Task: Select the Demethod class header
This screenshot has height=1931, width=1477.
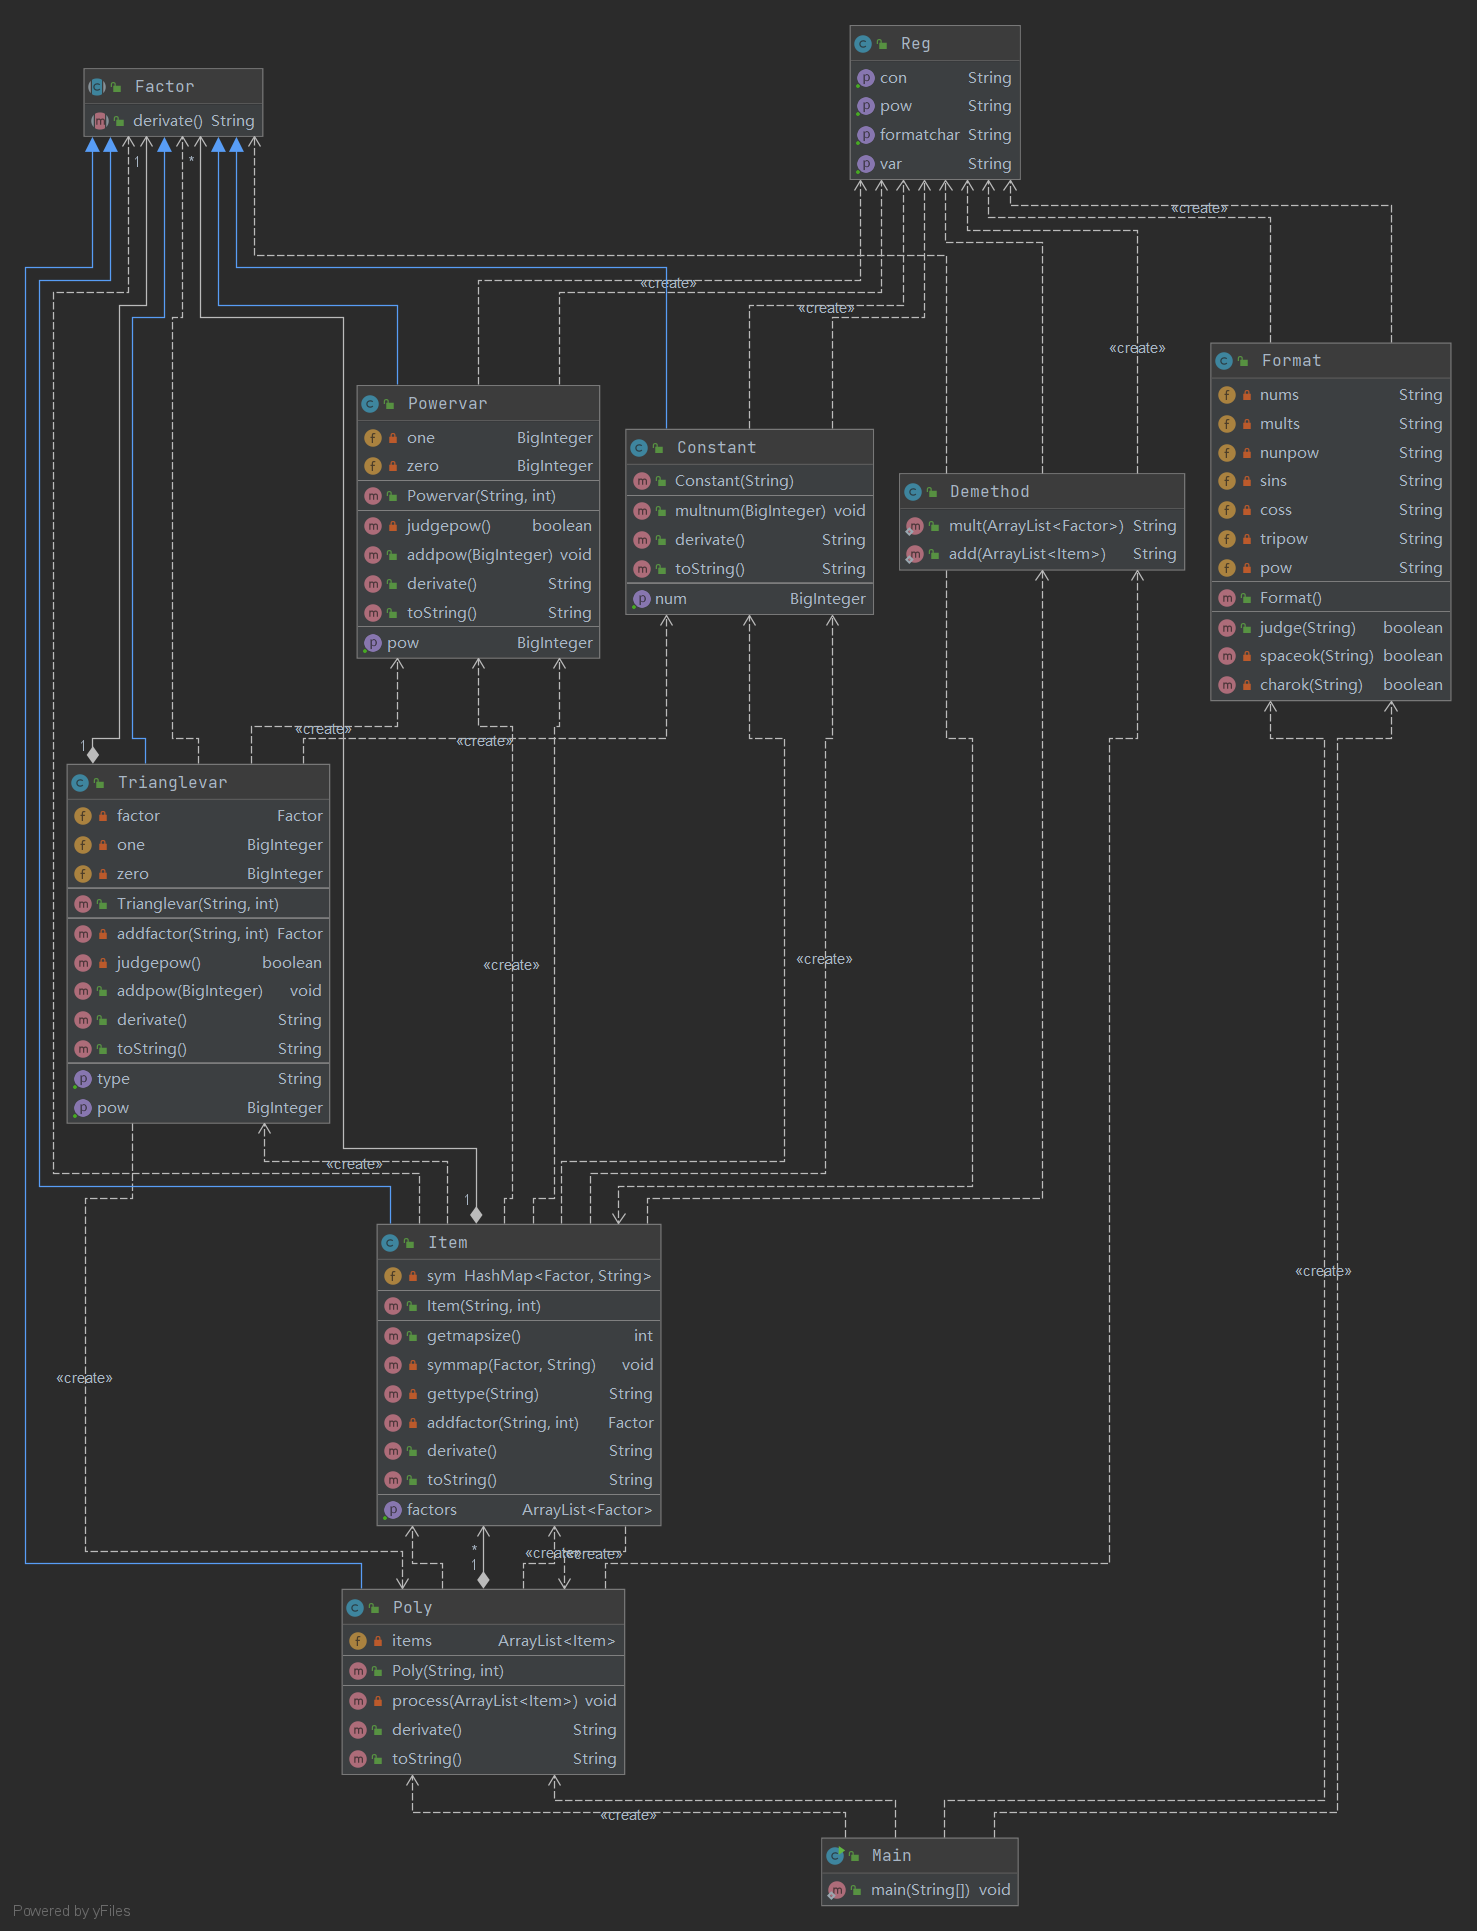Action: point(989,492)
